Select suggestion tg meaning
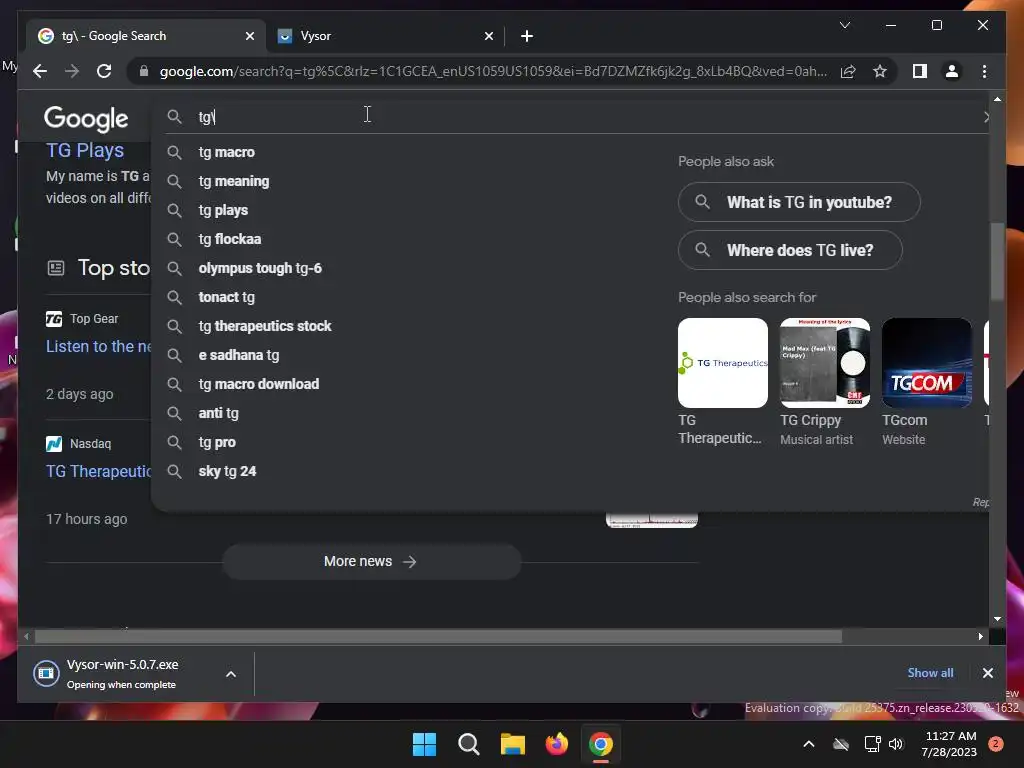The image size is (1024, 768). tap(234, 181)
